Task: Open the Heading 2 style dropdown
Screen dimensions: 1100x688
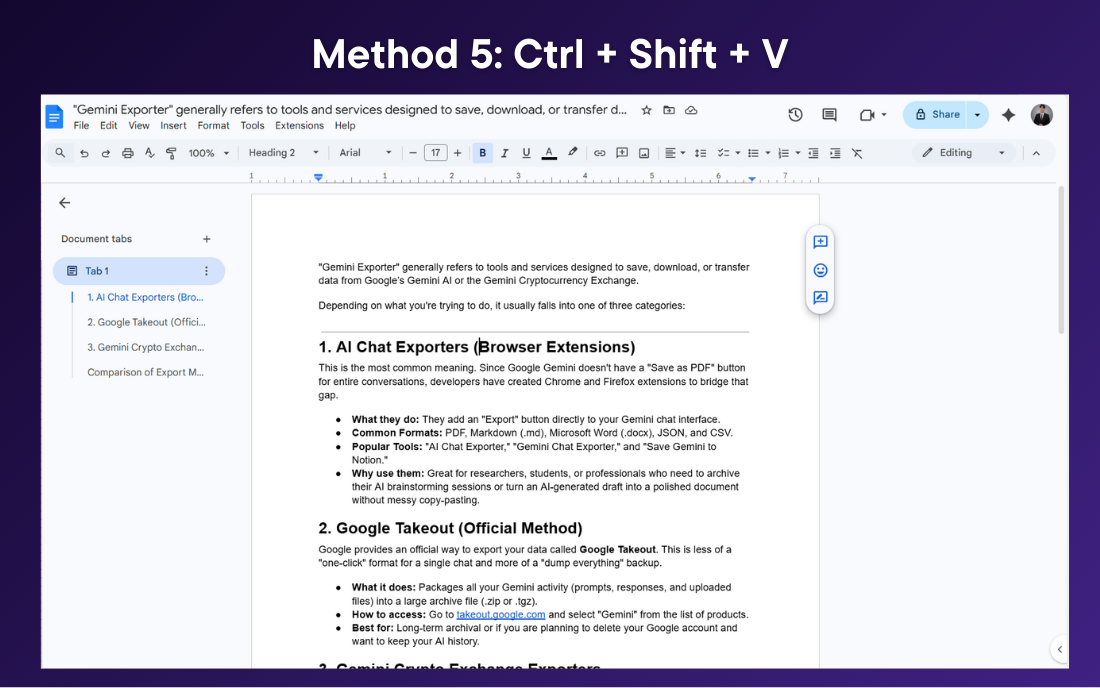Action: click(x=283, y=153)
